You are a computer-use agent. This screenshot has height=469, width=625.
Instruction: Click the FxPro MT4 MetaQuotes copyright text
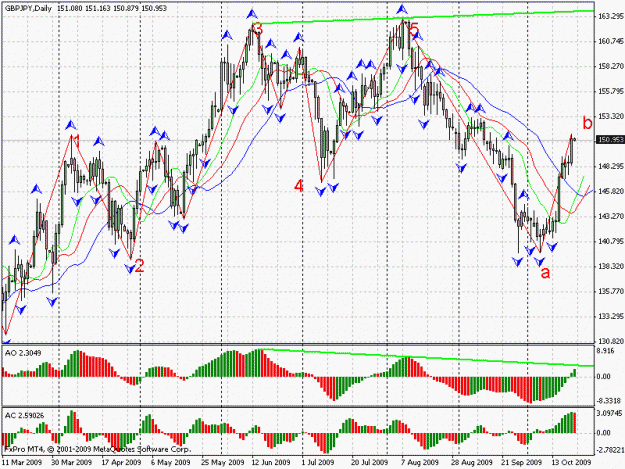coord(98,449)
